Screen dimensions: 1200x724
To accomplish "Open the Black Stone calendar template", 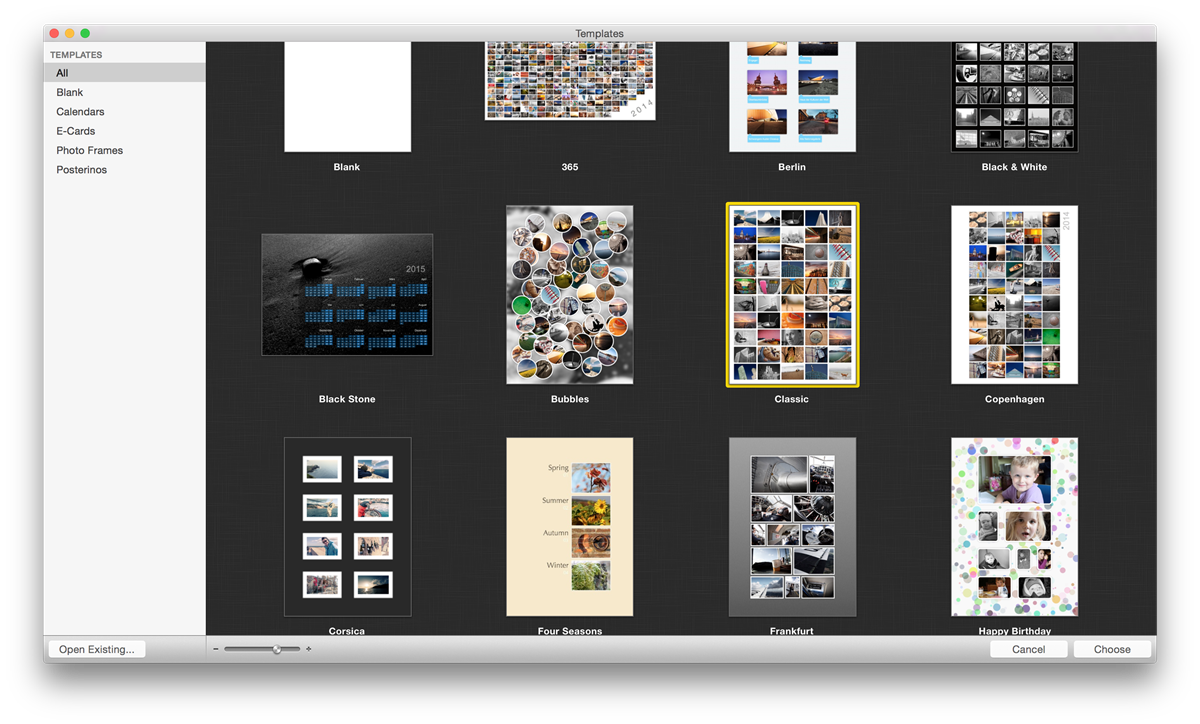I will click(x=347, y=295).
